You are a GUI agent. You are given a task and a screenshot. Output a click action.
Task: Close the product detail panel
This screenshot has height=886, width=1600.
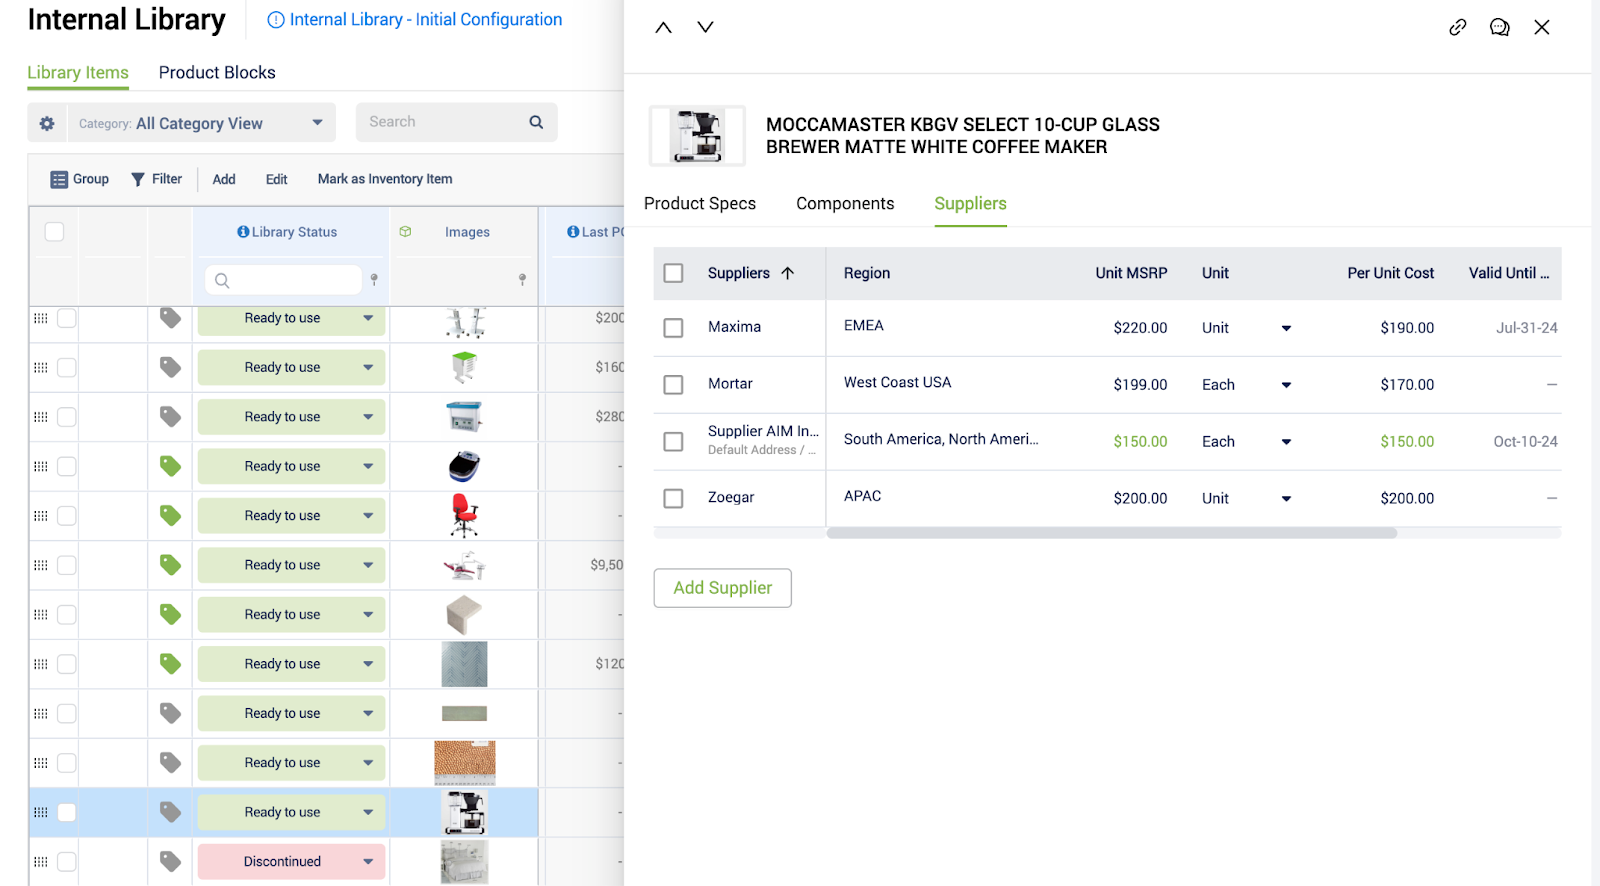(1542, 27)
